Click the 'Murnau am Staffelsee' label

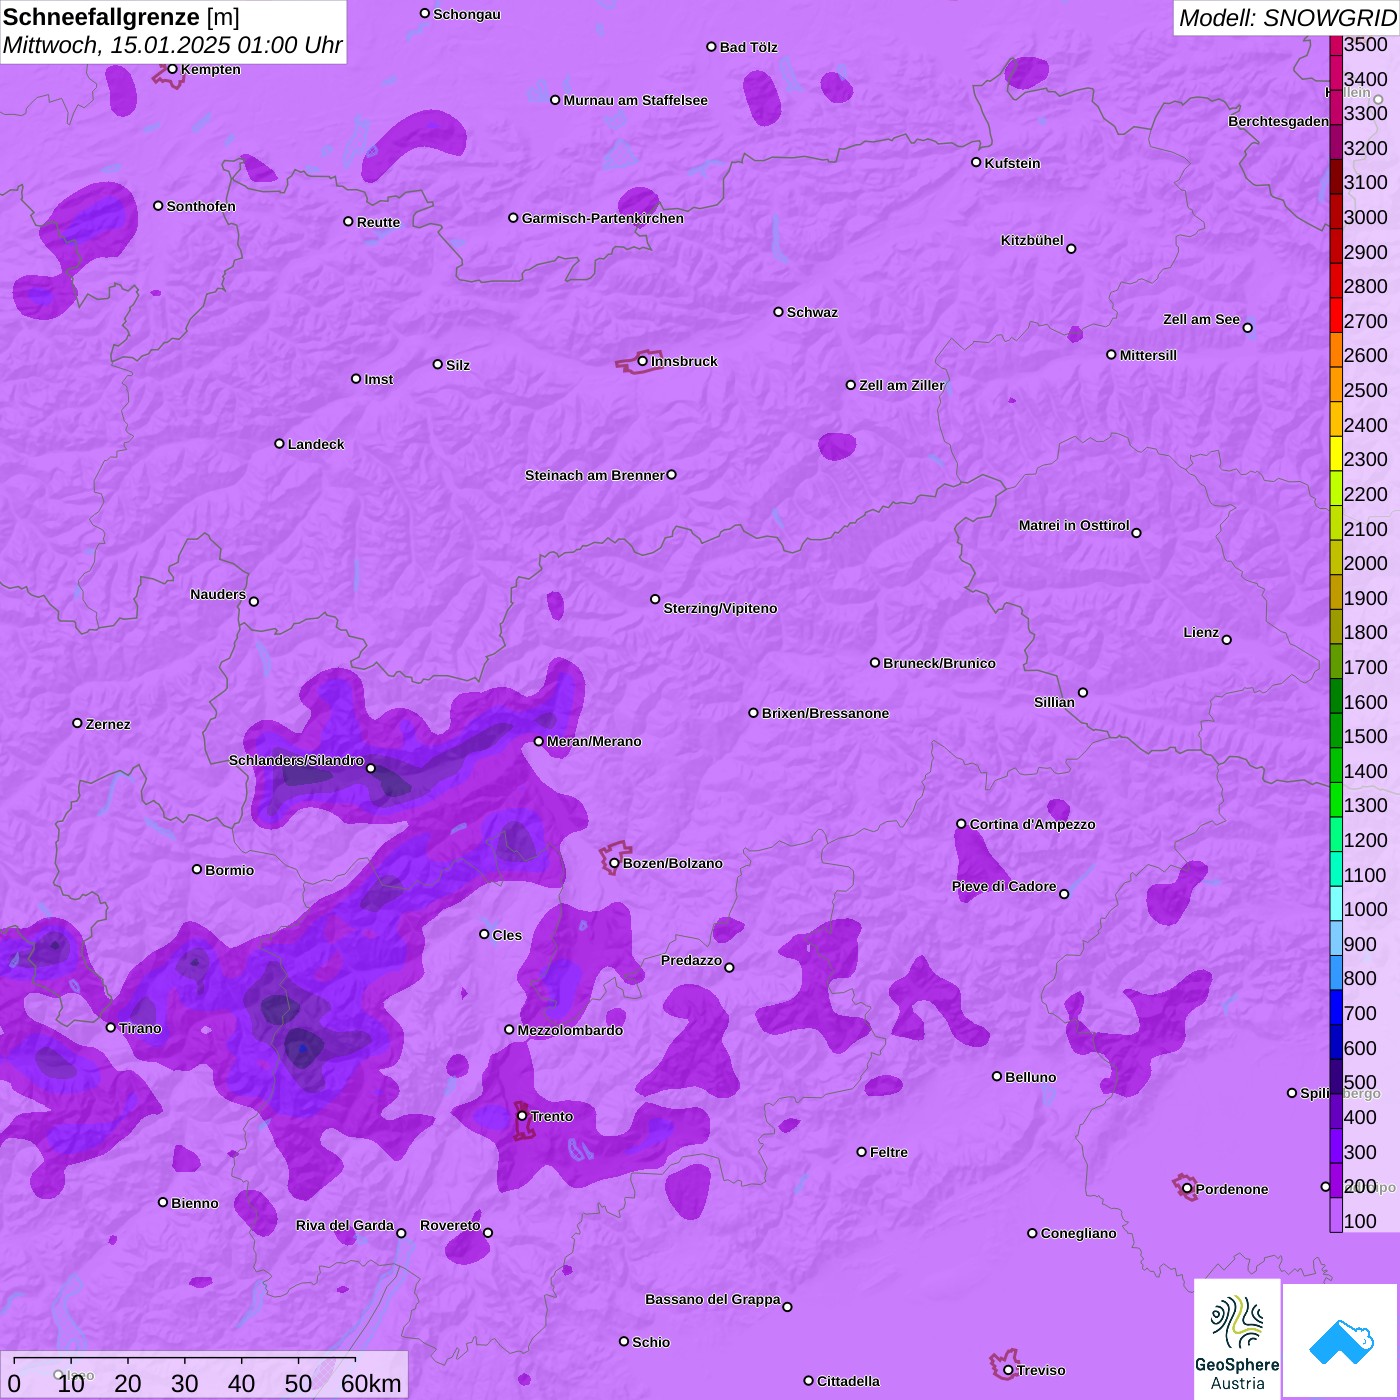(635, 100)
